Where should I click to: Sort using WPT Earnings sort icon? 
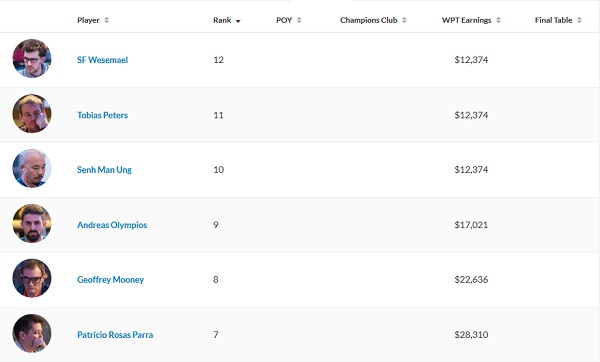(x=498, y=20)
